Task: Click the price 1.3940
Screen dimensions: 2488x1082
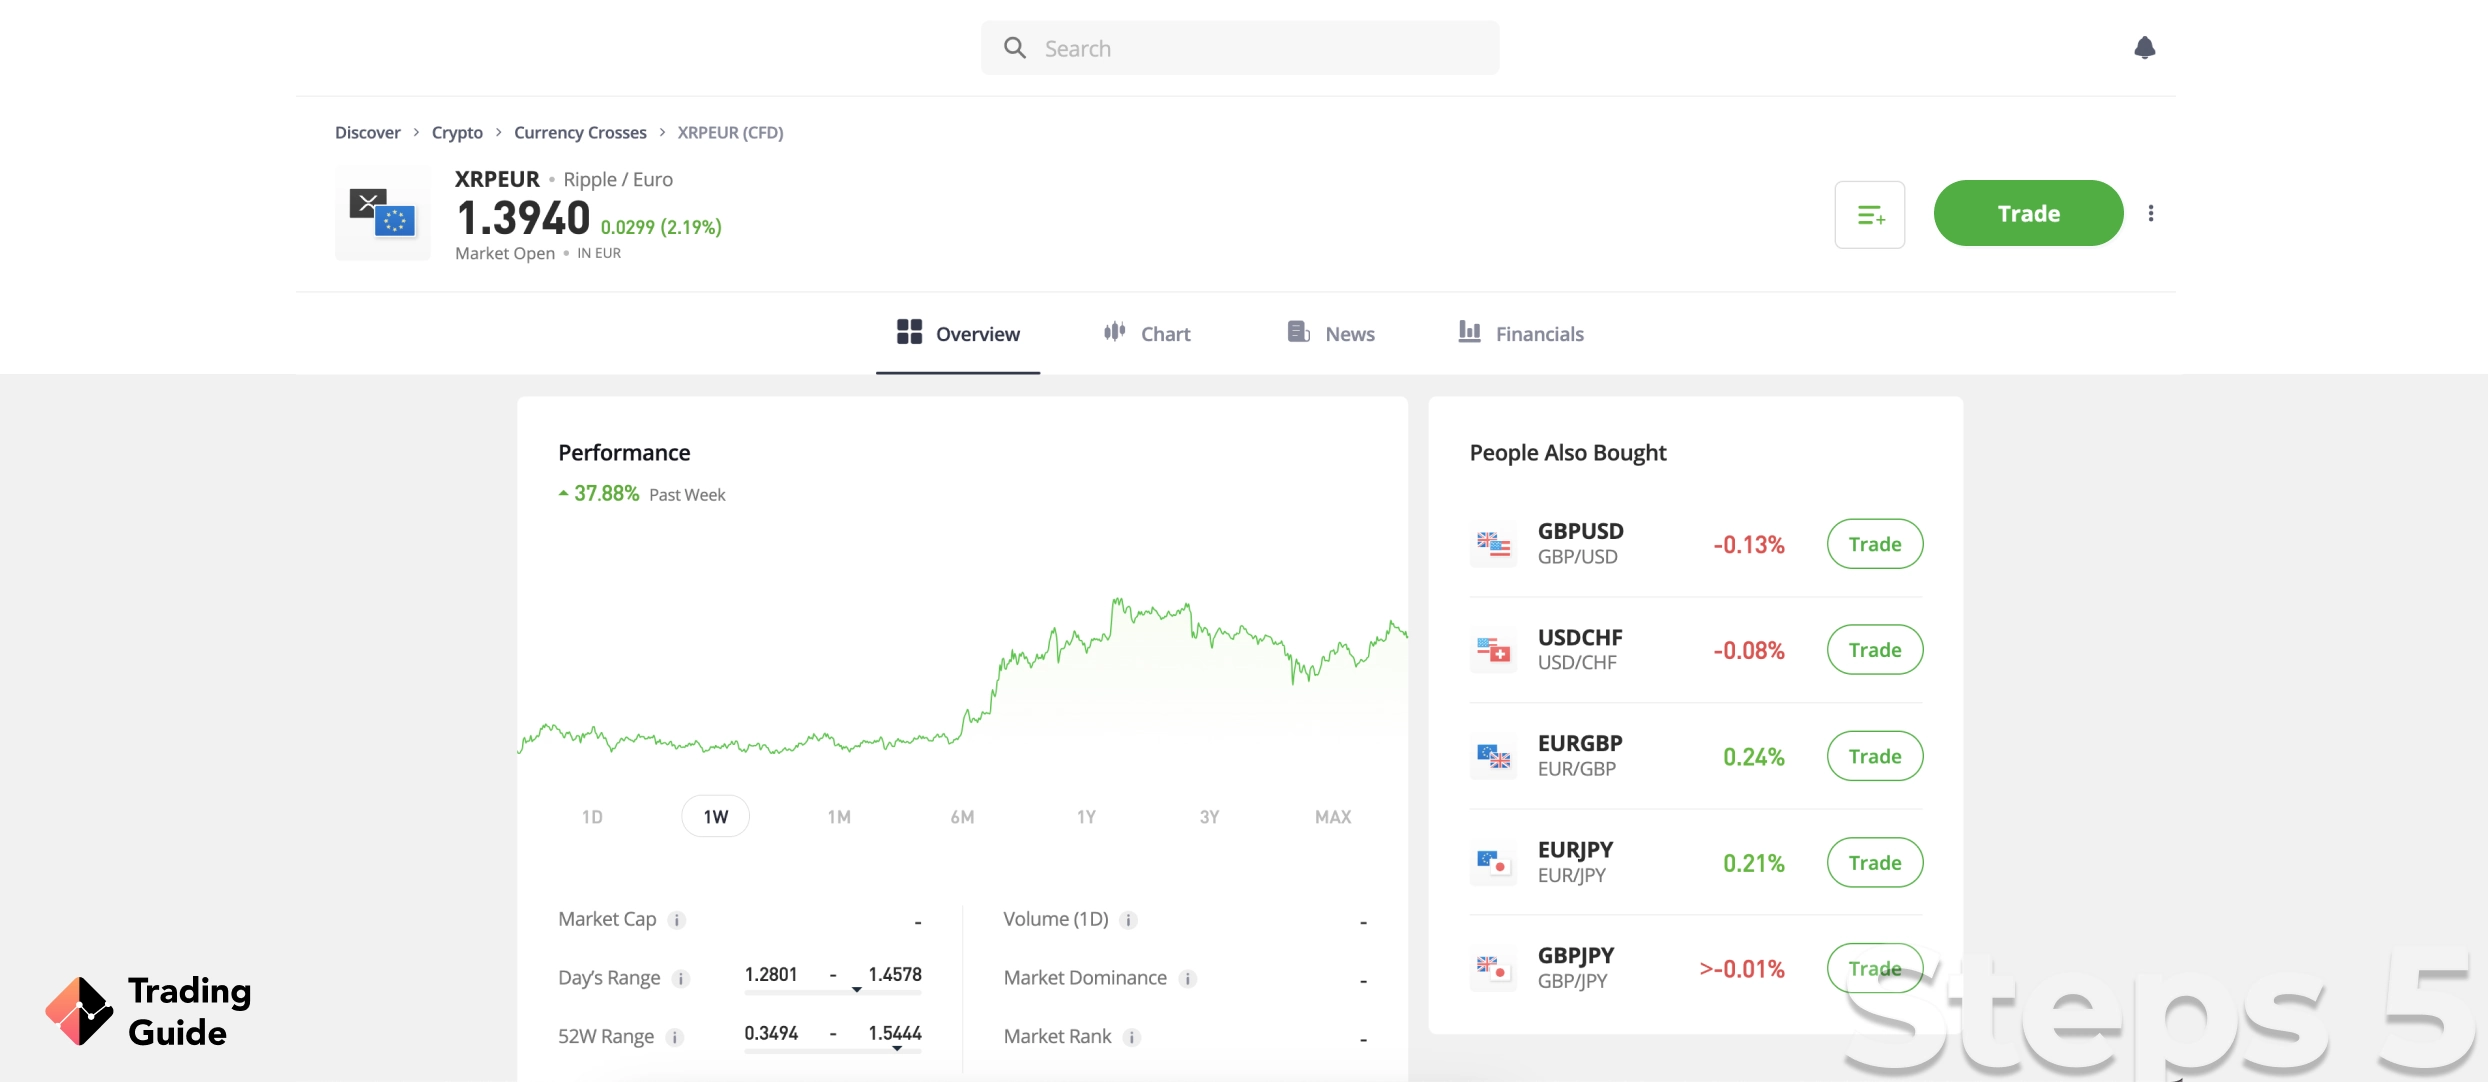Action: (523, 217)
